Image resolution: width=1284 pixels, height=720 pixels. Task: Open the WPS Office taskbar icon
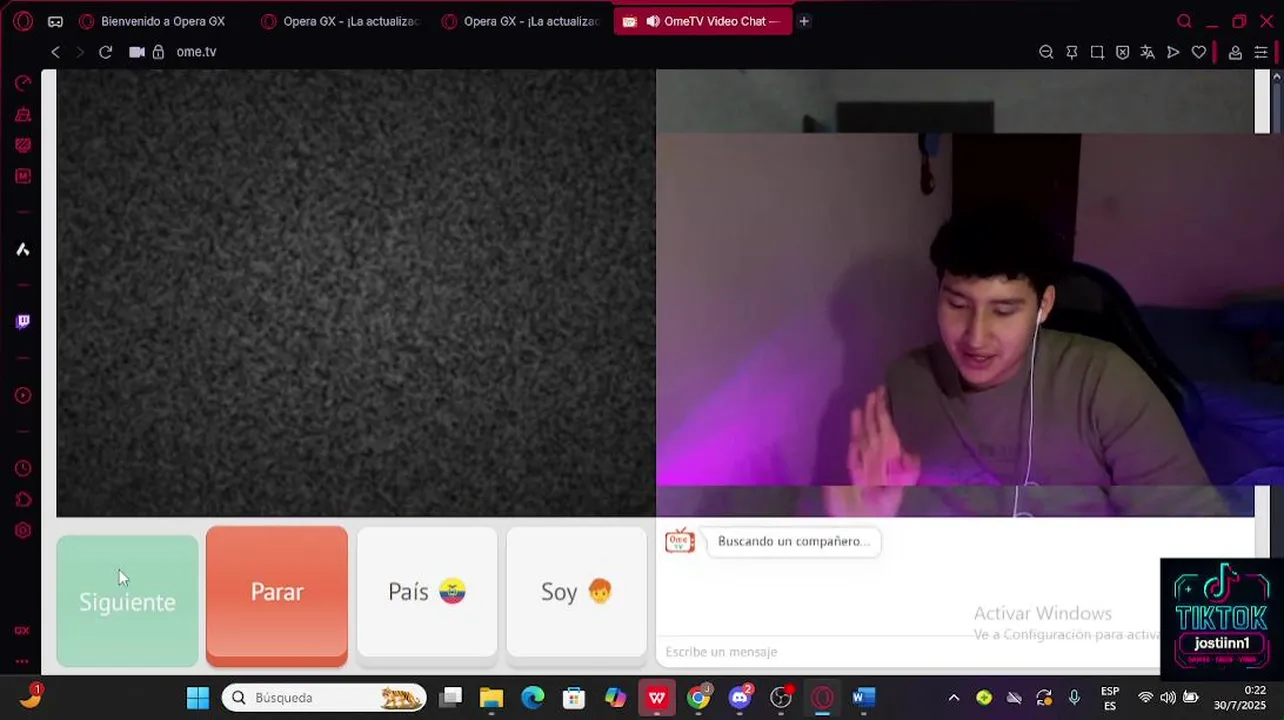[x=657, y=698]
